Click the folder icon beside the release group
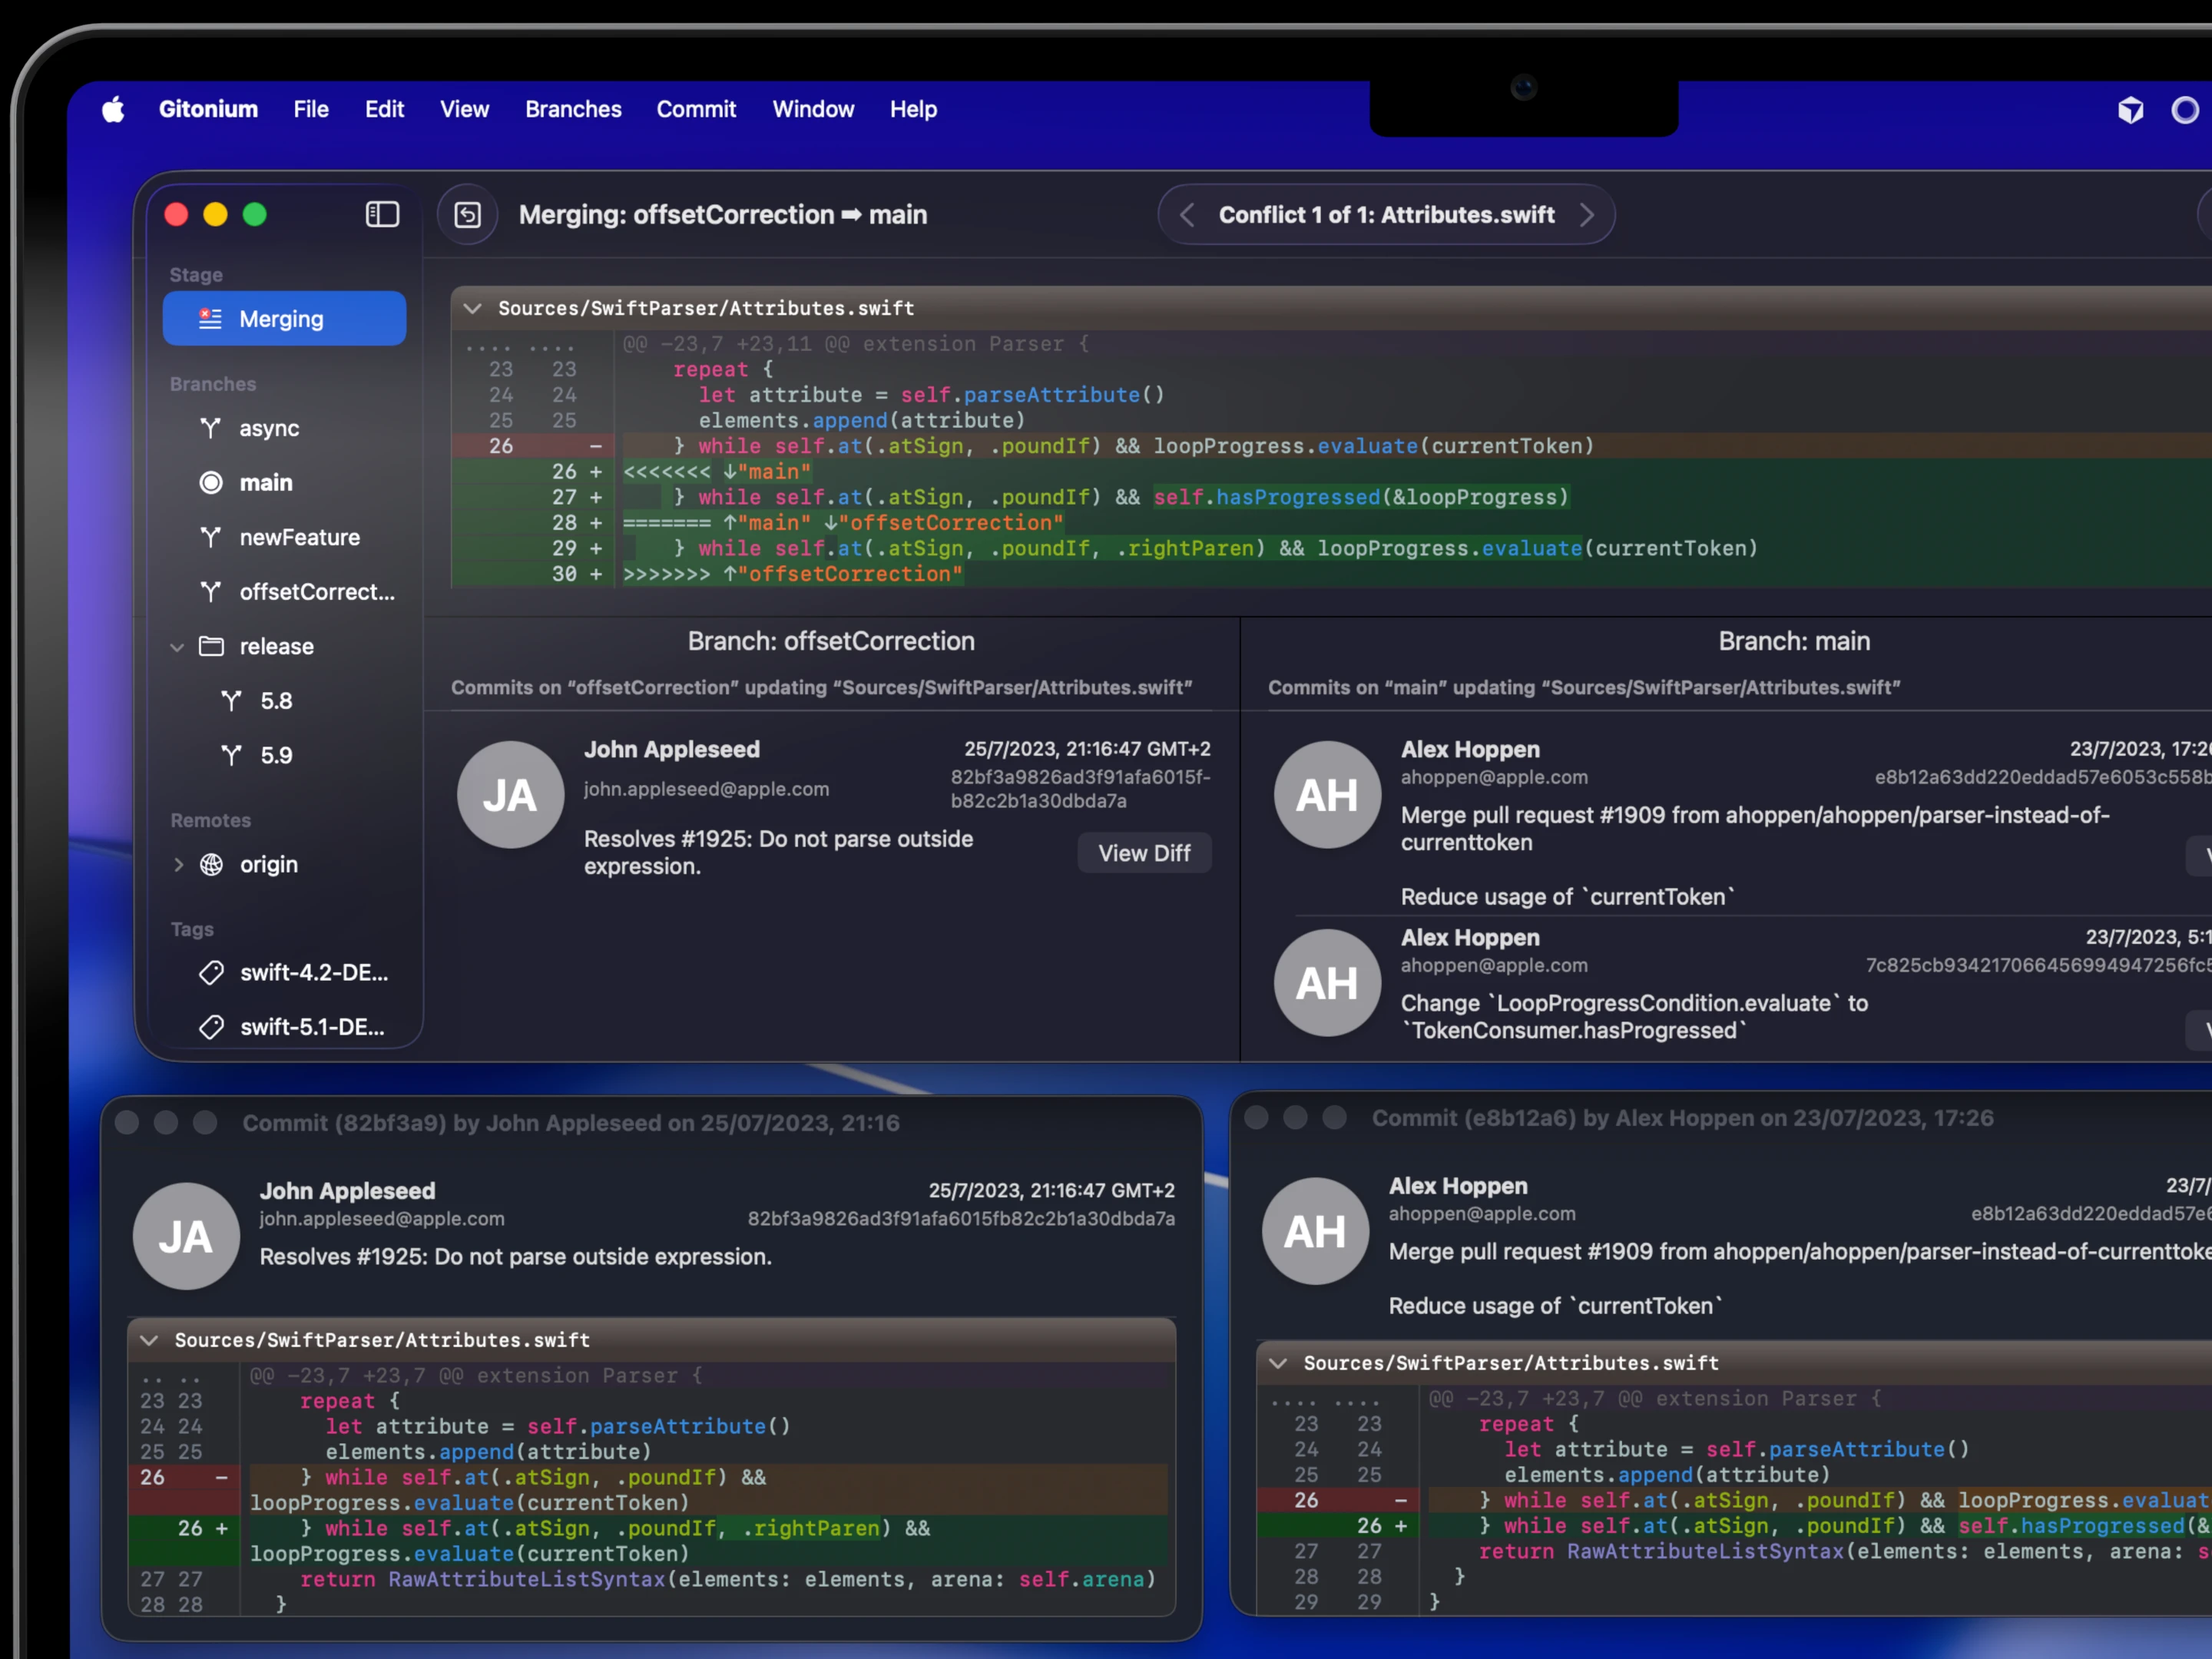 pos(212,646)
